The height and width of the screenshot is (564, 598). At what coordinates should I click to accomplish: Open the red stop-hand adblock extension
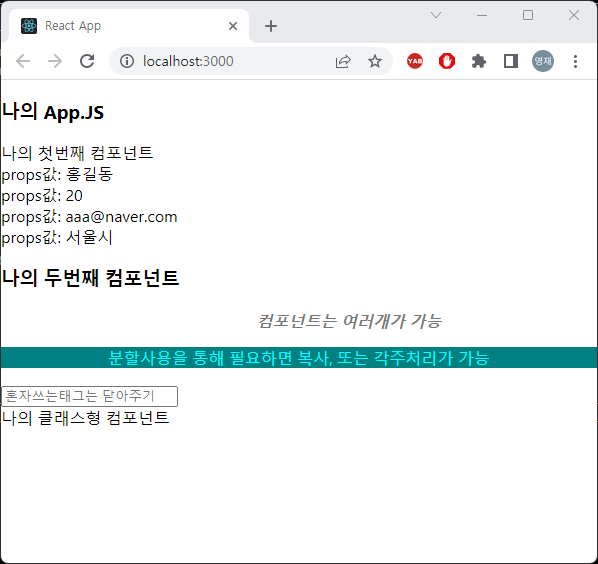447,61
